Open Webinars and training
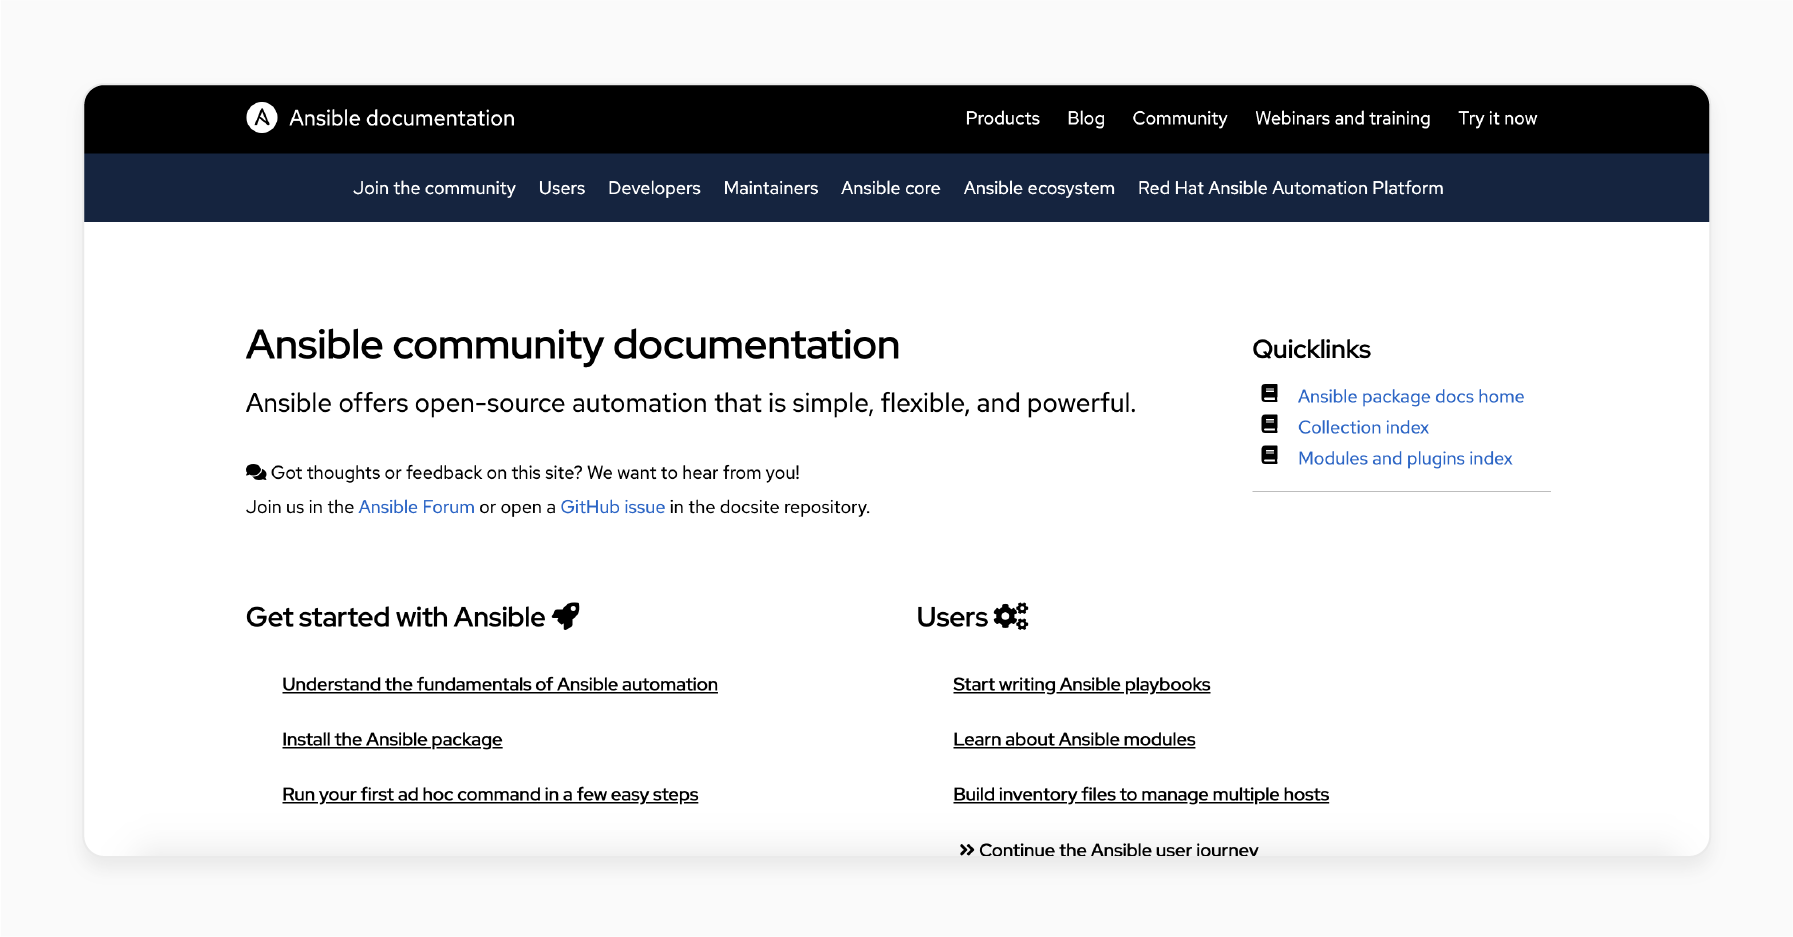 (x=1343, y=118)
